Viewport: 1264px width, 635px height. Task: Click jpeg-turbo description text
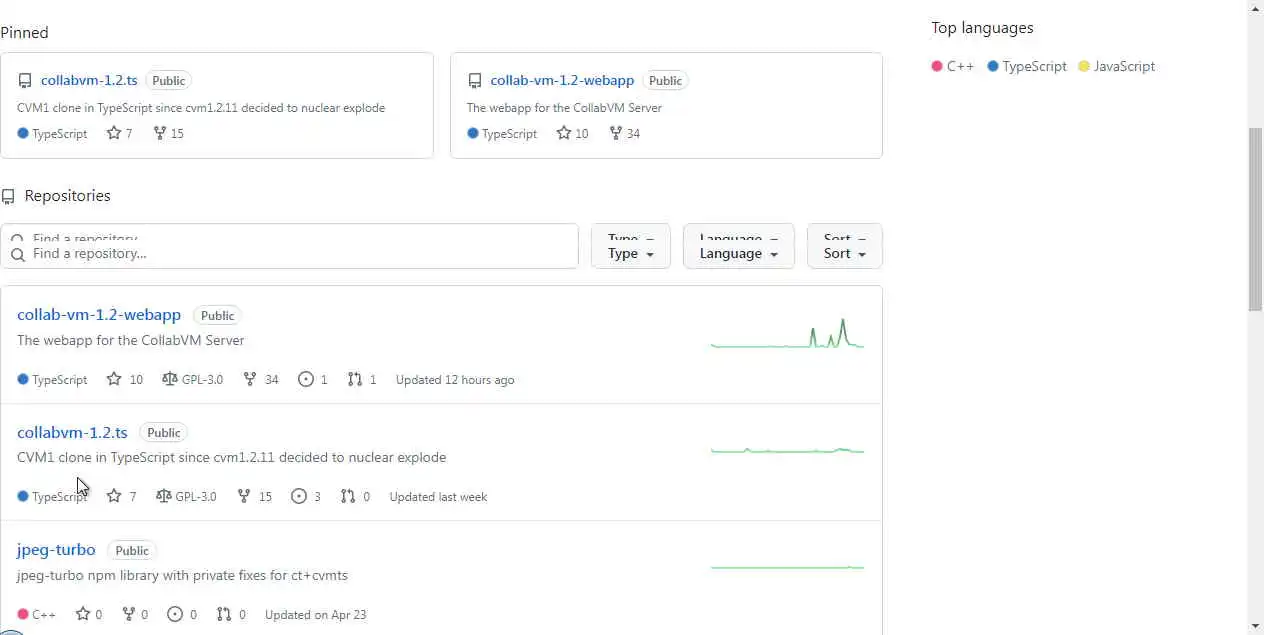pyautogui.click(x=182, y=575)
